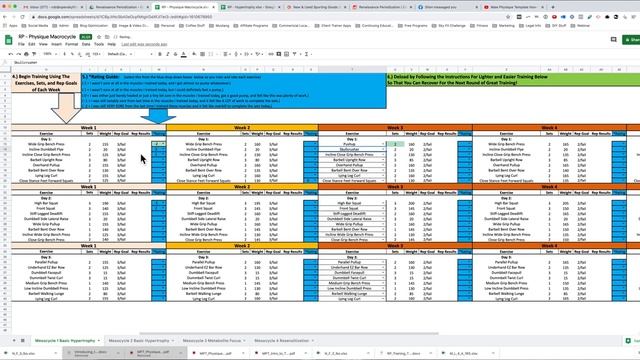Image resolution: width=640 pixels, height=360 pixels.
Task: Open the fill color picker
Action: click(194, 54)
